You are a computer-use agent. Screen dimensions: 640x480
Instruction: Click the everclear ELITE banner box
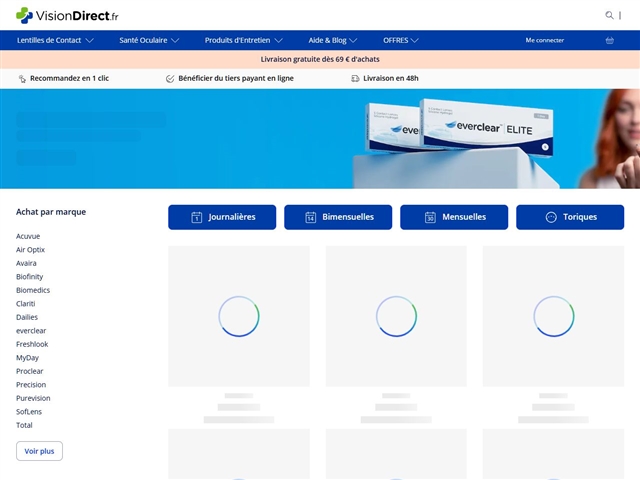tap(488, 127)
